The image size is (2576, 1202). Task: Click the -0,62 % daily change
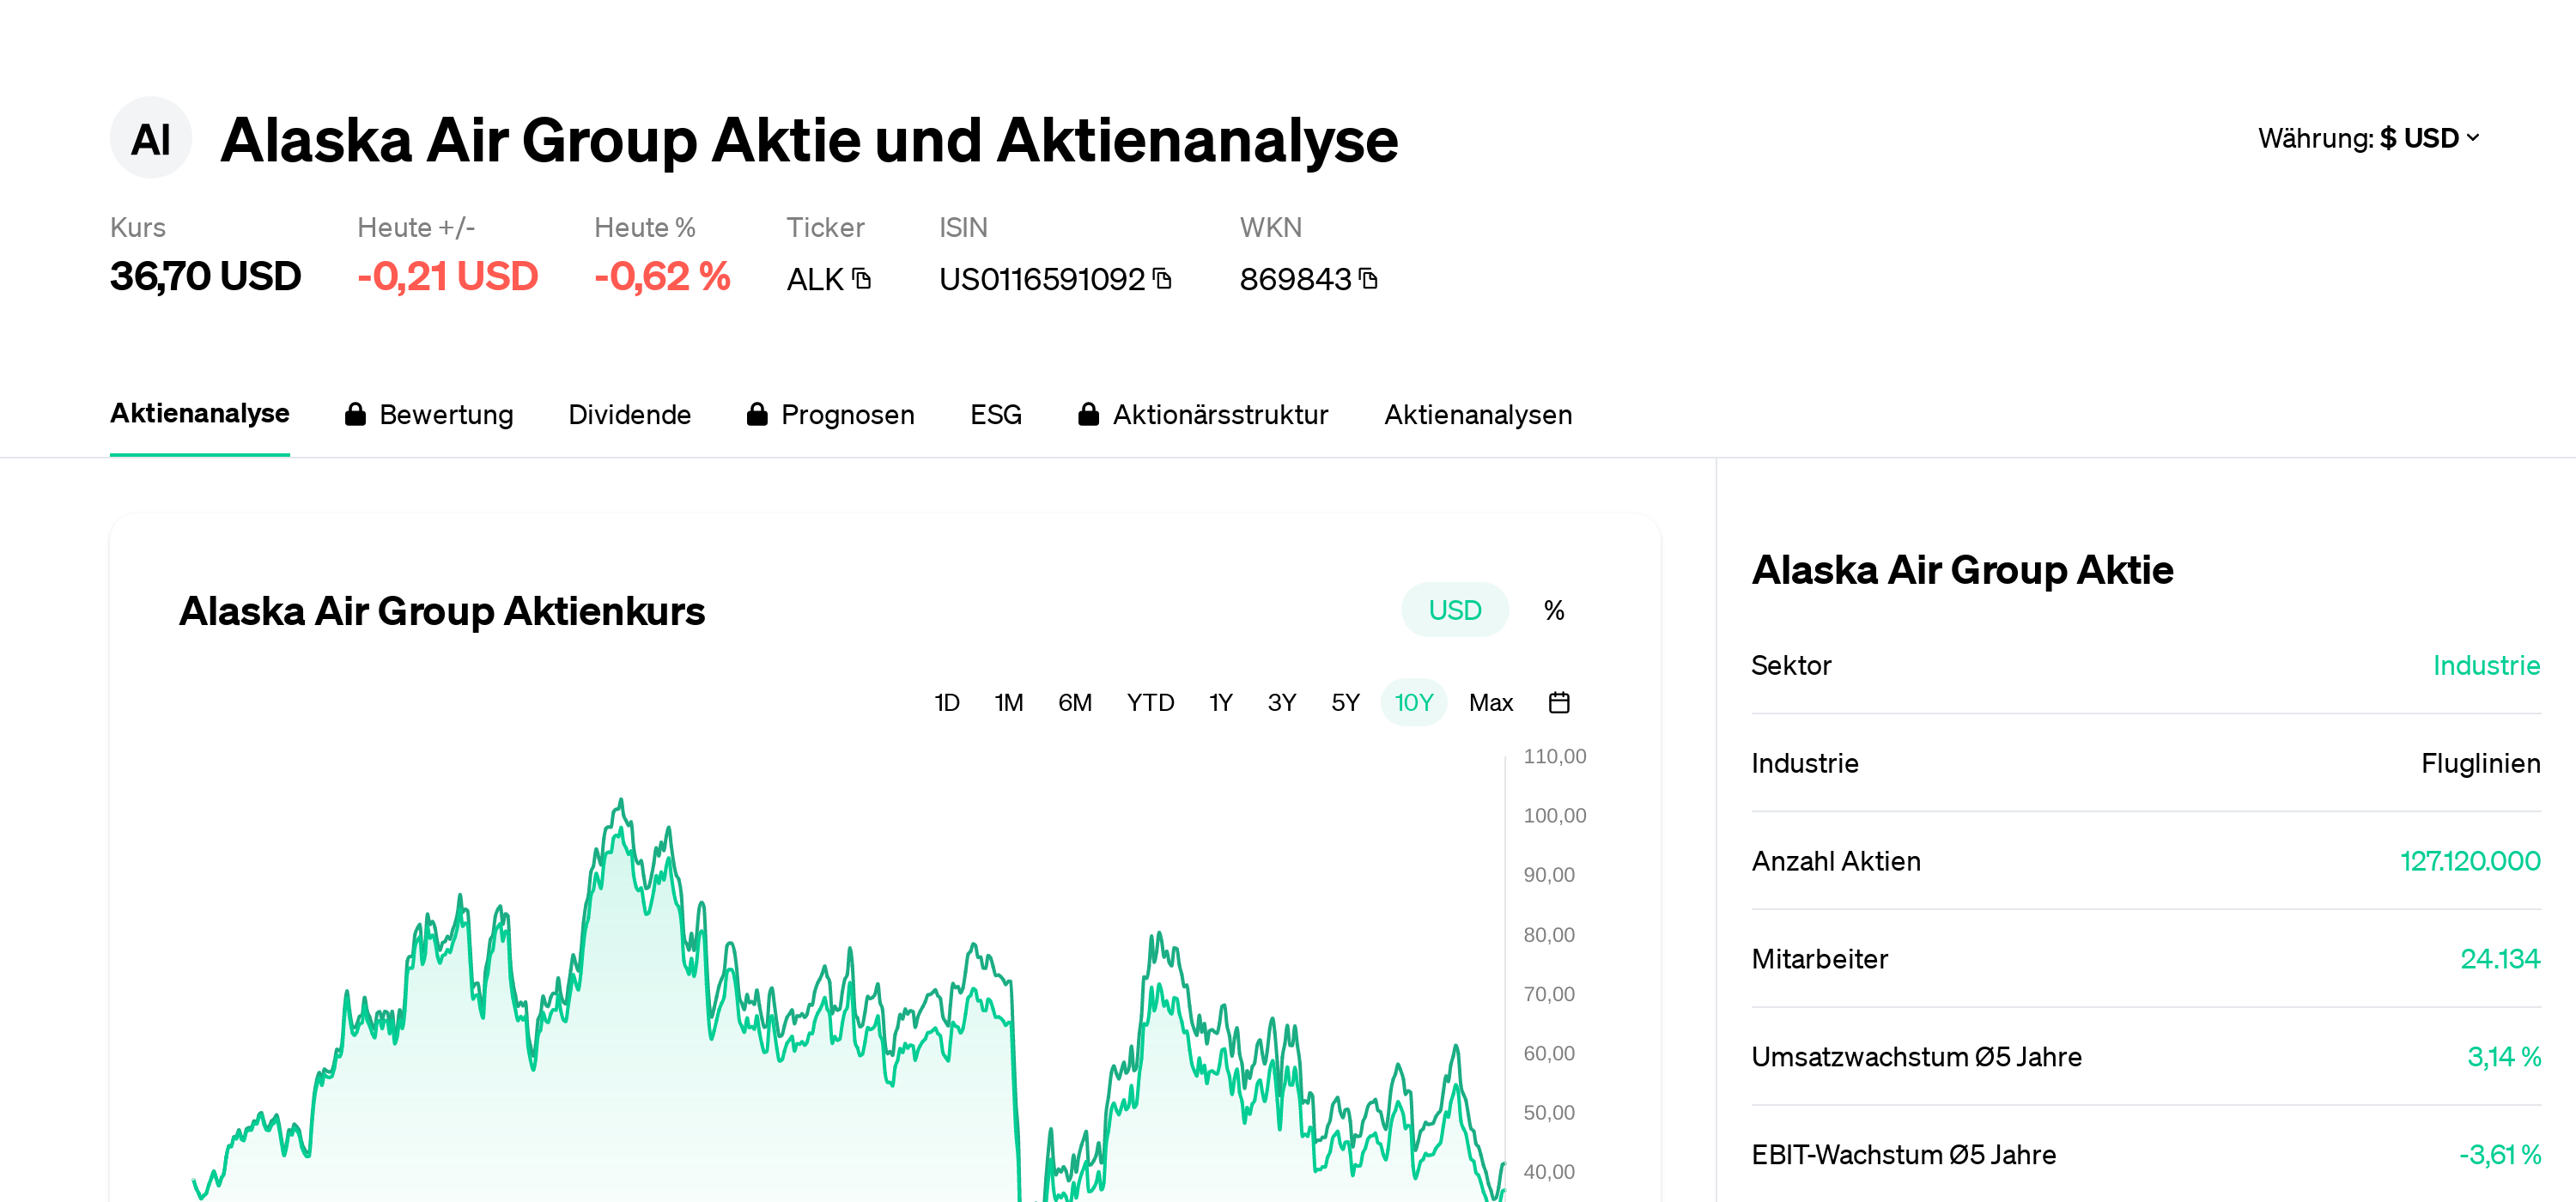(662, 277)
